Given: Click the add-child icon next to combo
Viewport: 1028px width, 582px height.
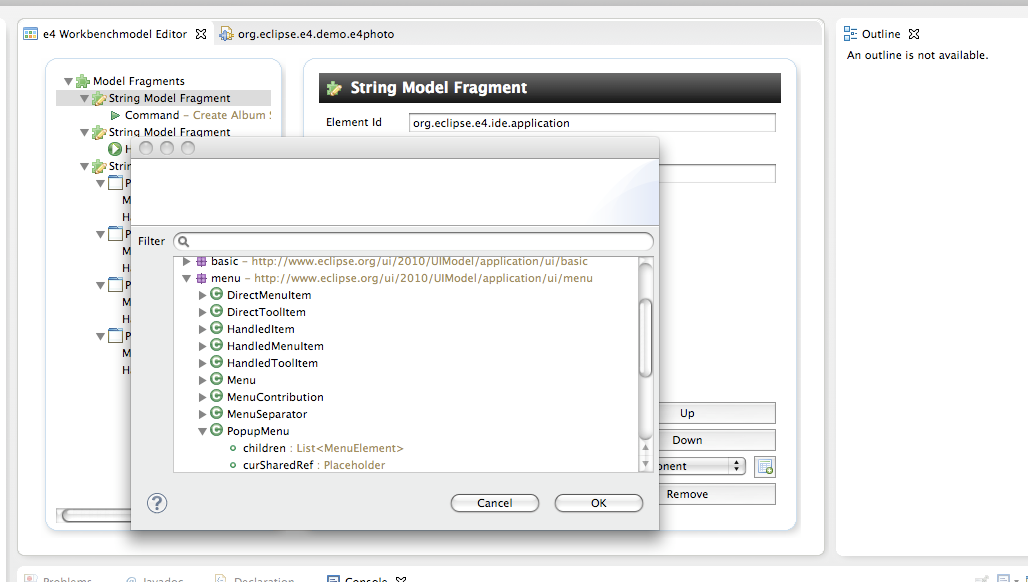Looking at the screenshot, I should coord(765,467).
